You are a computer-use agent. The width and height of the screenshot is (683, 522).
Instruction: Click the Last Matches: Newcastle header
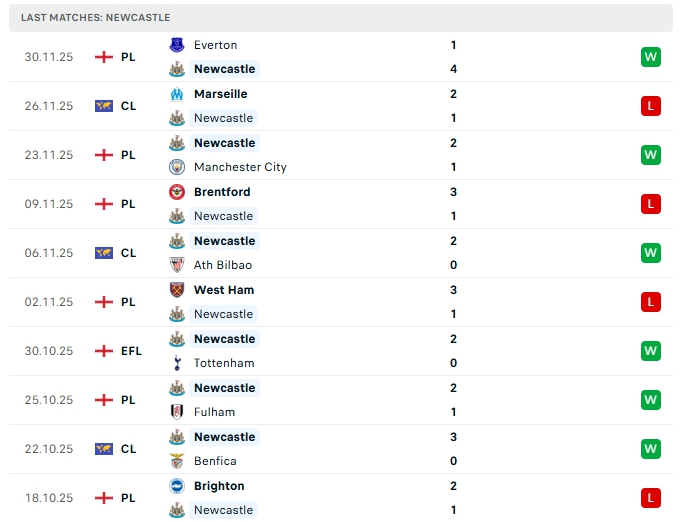(x=95, y=18)
